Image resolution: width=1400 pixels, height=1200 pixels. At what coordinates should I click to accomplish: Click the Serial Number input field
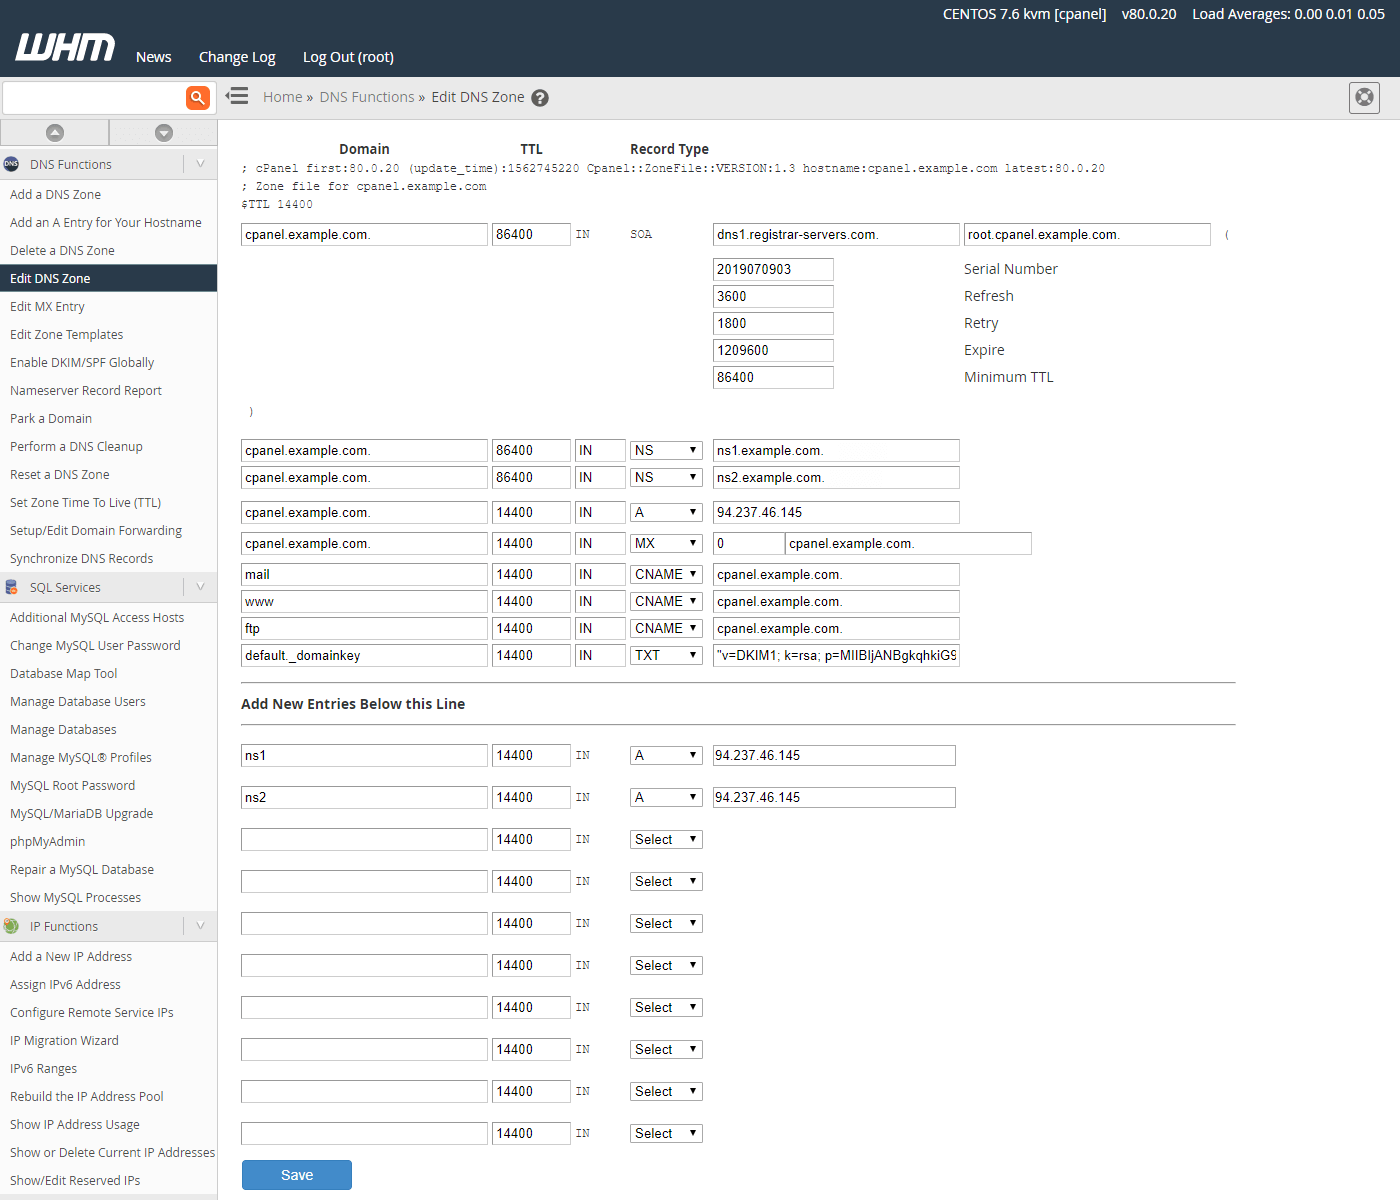point(773,270)
